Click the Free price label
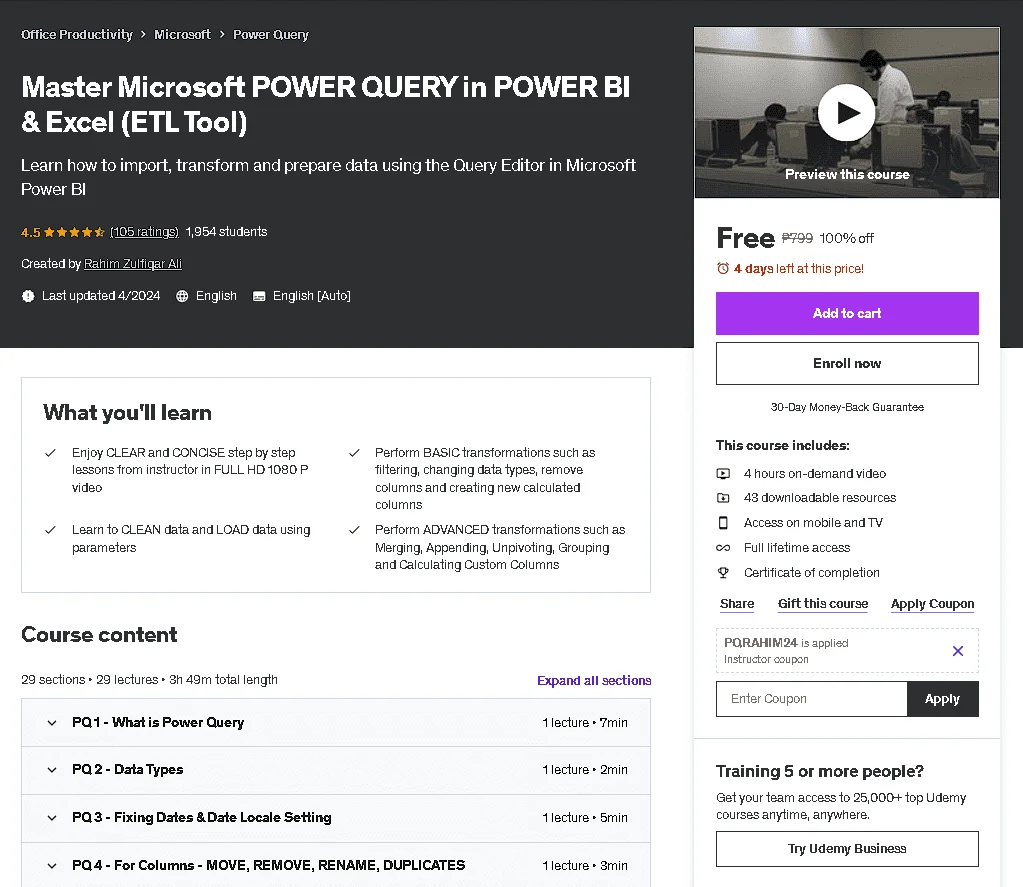The height and width of the screenshot is (887, 1023). (x=745, y=238)
